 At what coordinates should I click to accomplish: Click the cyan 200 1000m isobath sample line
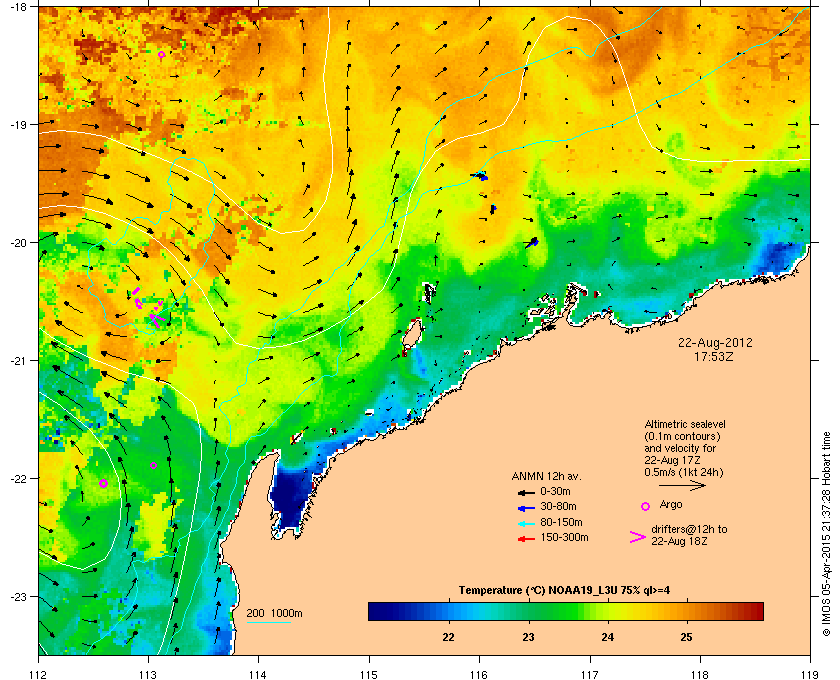click(268, 623)
